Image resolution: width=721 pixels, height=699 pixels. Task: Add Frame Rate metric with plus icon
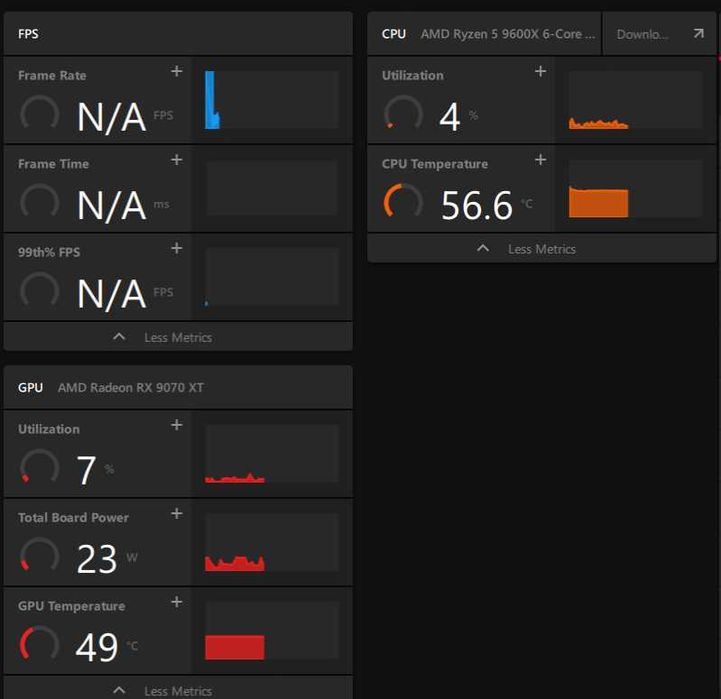click(x=177, y=71)
